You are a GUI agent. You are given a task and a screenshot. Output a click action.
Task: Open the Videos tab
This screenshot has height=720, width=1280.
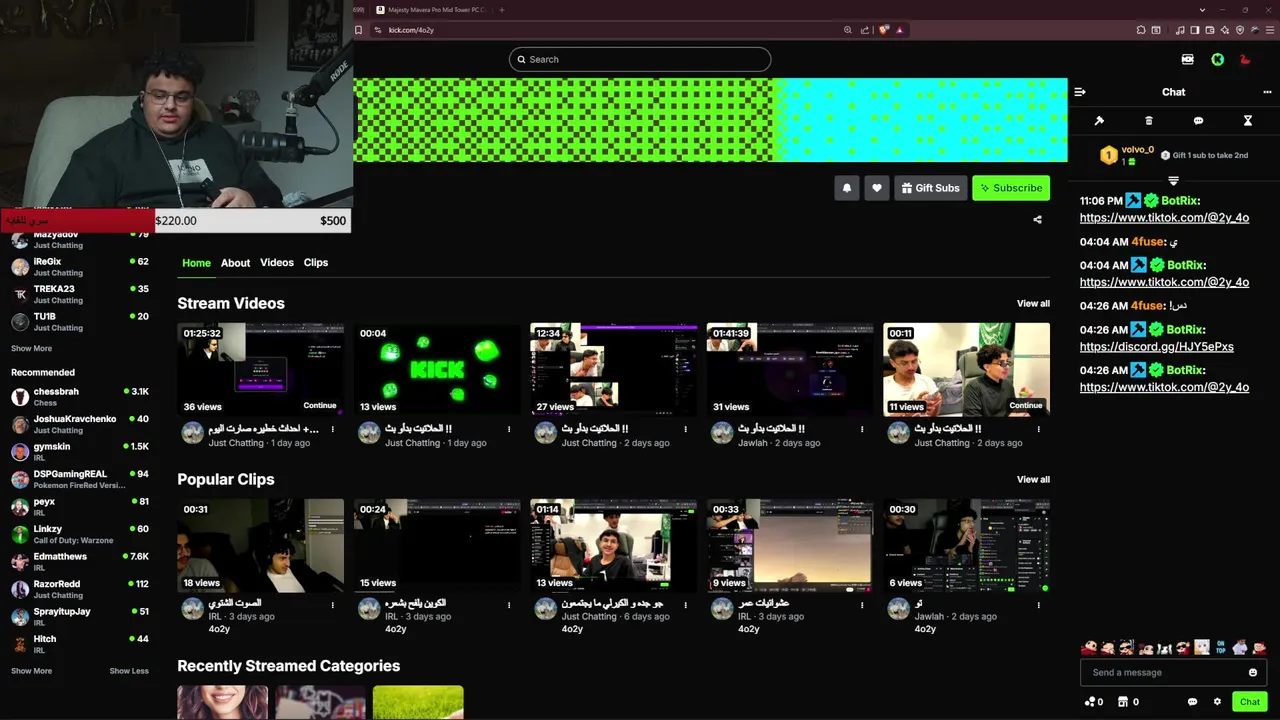[x=277, y=263]
